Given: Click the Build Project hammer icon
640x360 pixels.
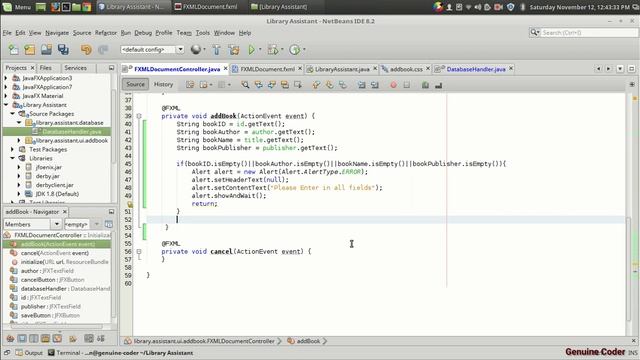Looking at the screenshot, I should point(217,50).
